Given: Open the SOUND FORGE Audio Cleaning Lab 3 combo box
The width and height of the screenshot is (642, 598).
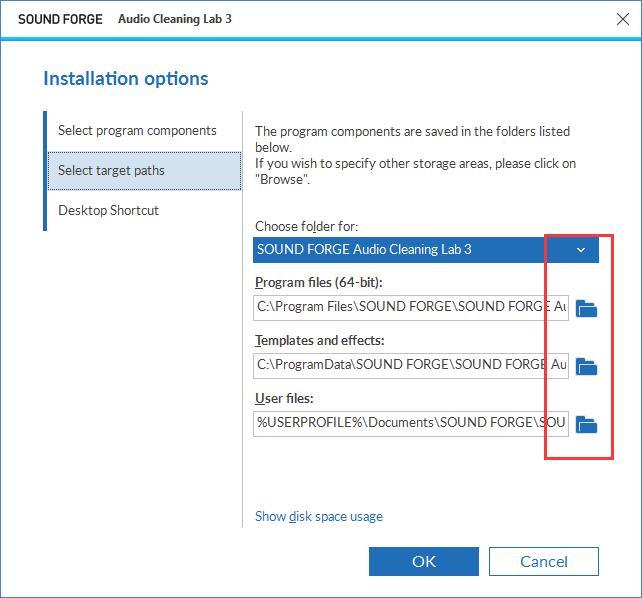Looking at the screenshot, I should click(x=426, y=250).
